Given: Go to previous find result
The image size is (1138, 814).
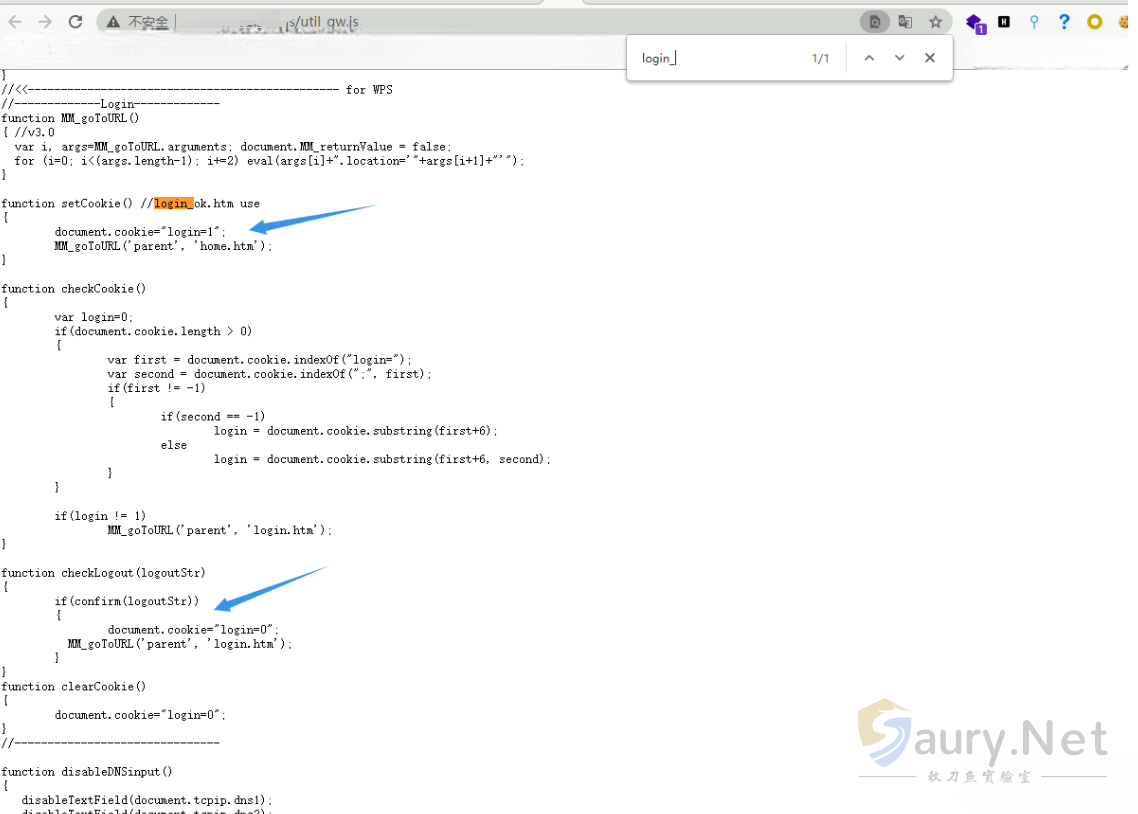Looking at the screenshot, I should [869, 58].
